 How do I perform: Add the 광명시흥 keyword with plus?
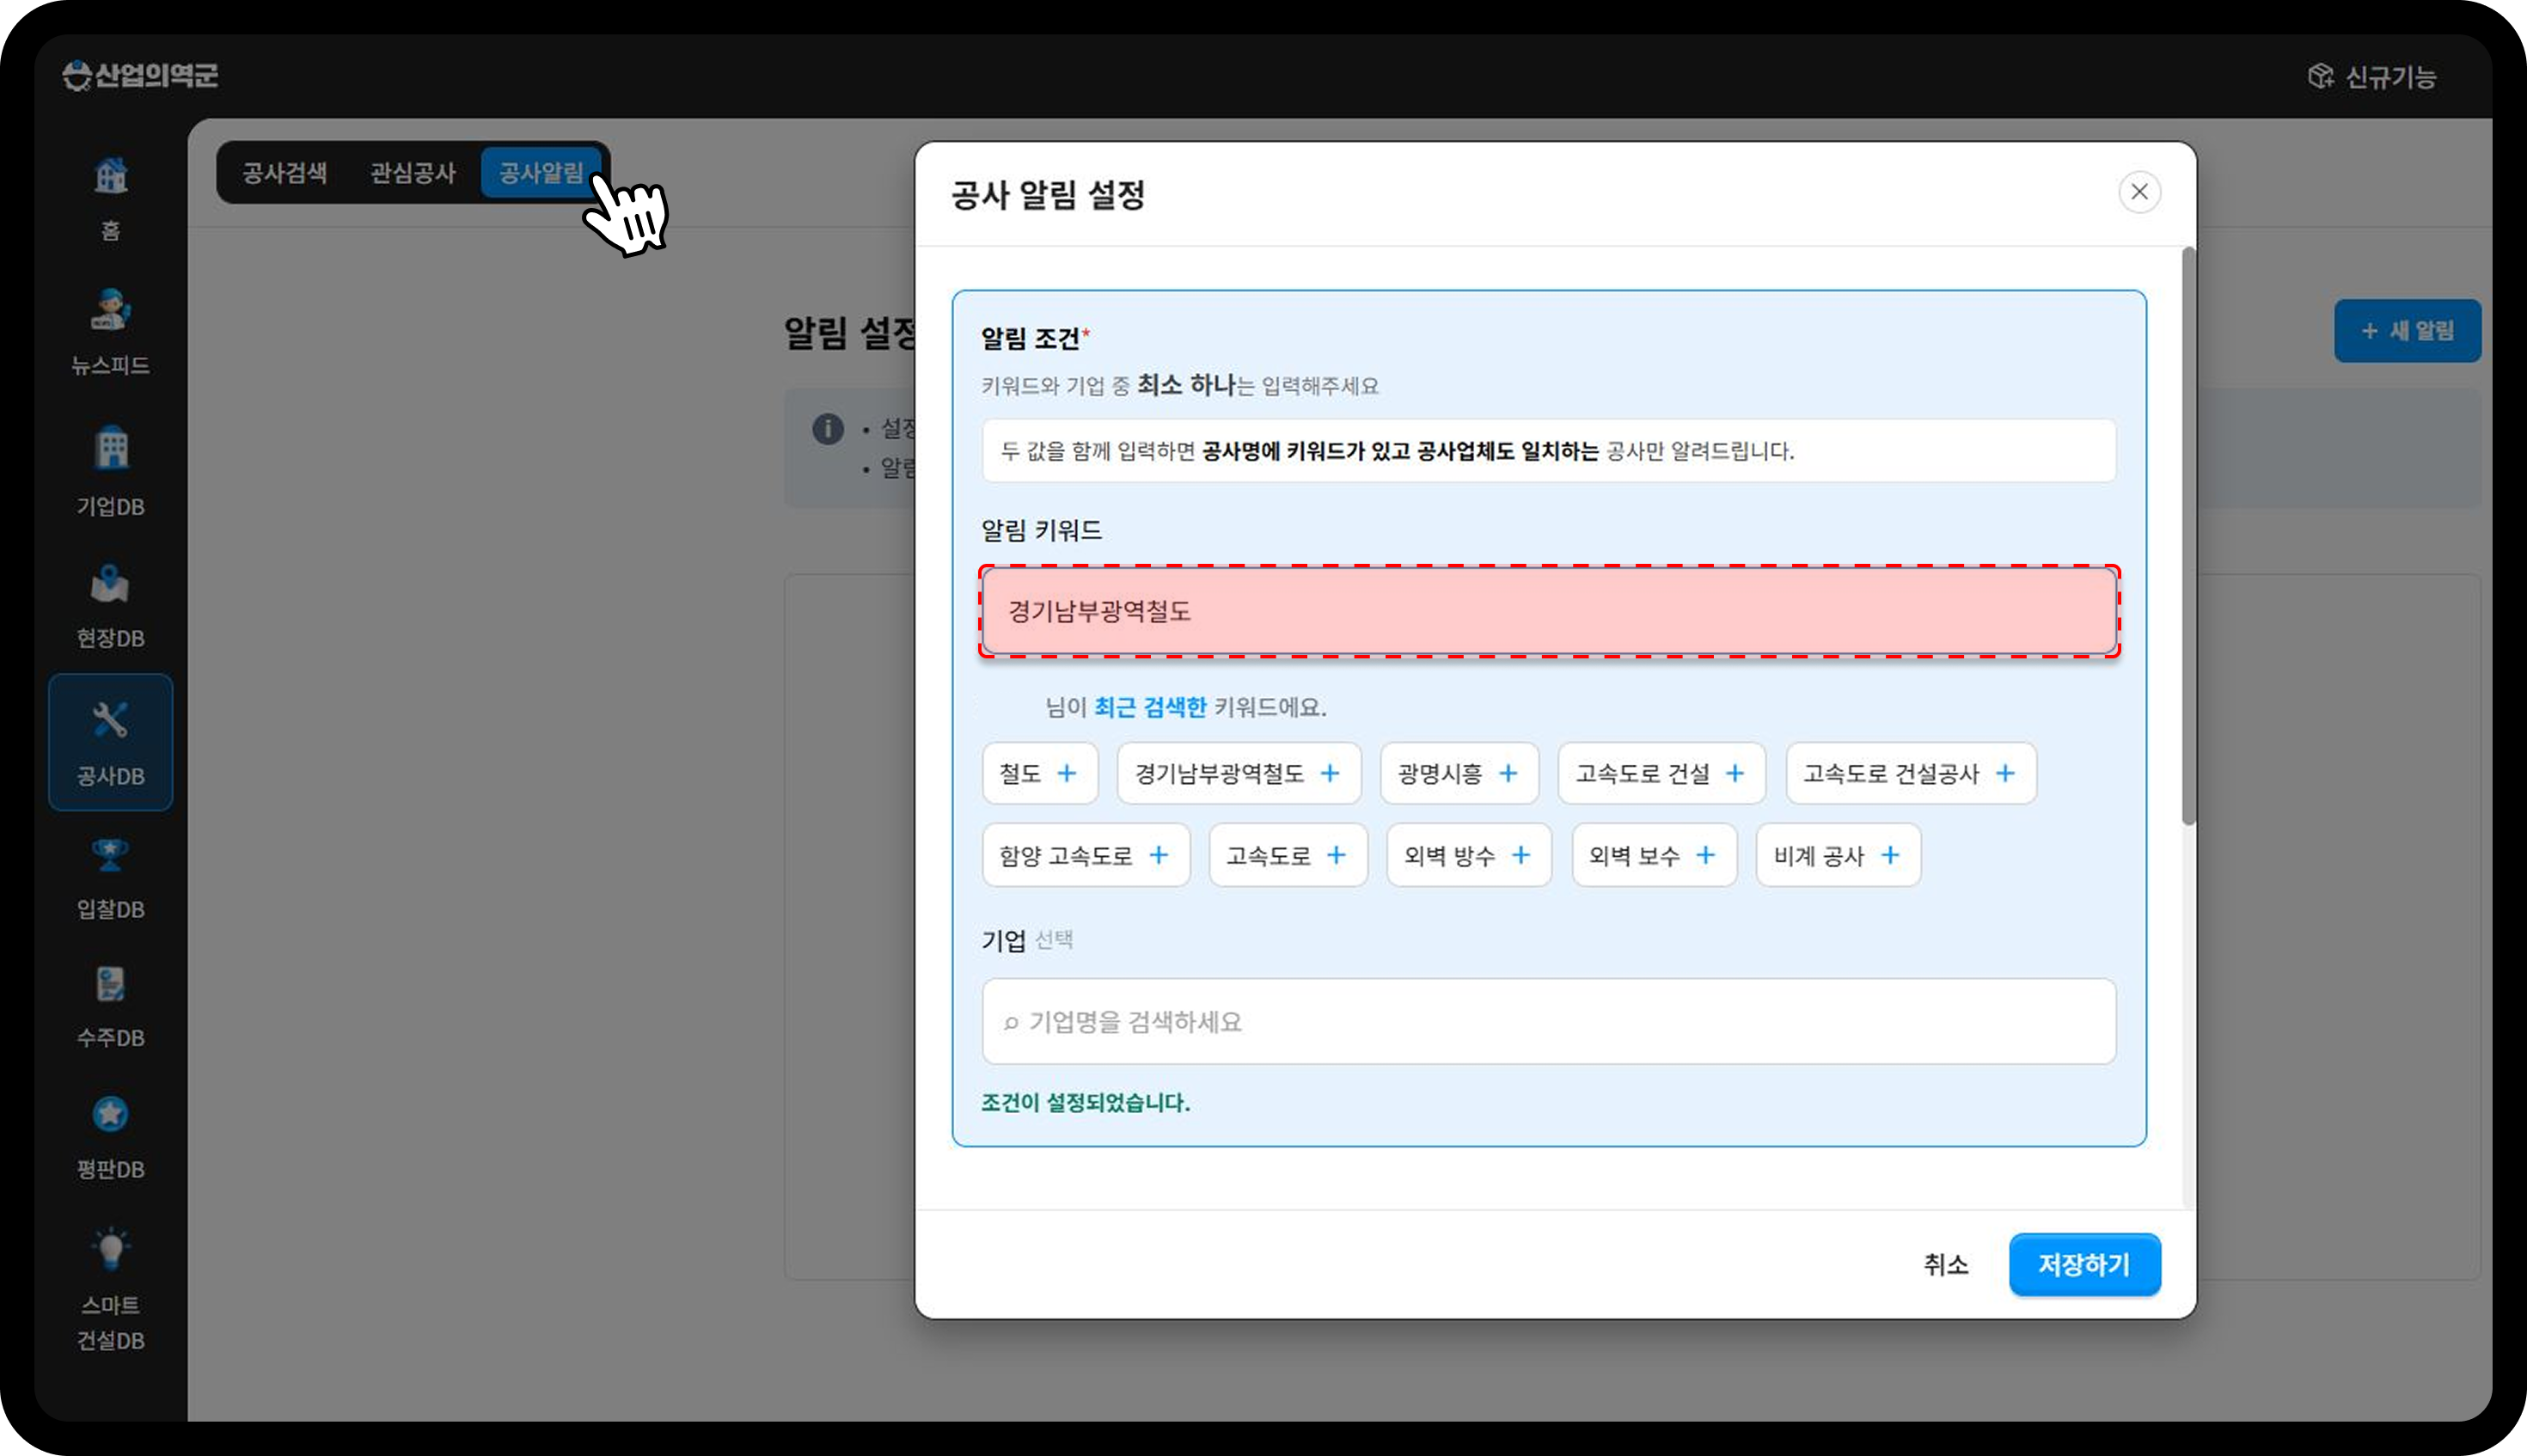1508,773
